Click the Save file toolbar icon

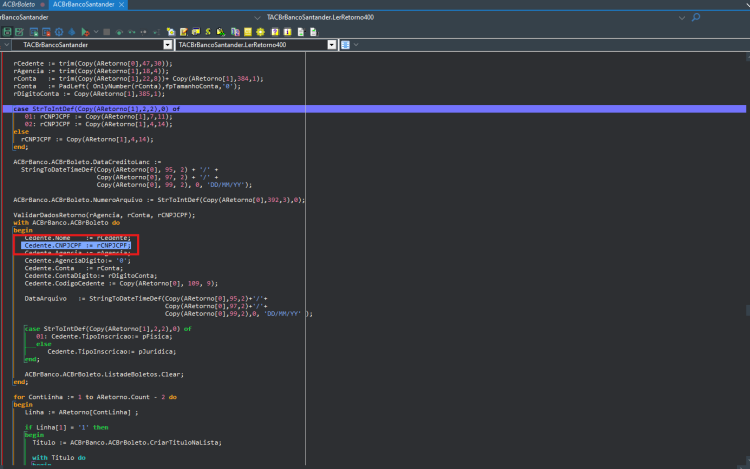coord(7,32)
